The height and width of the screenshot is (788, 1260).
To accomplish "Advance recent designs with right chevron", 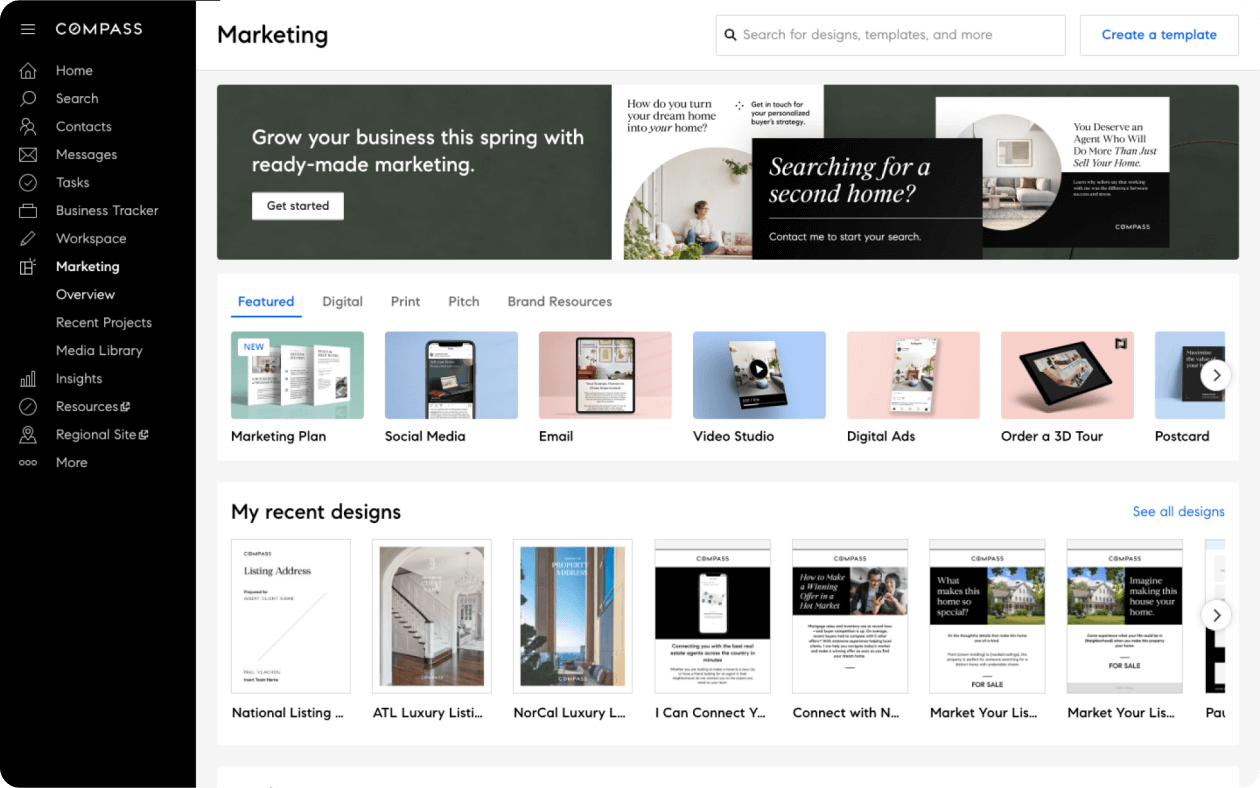I will pos(1216,615).
